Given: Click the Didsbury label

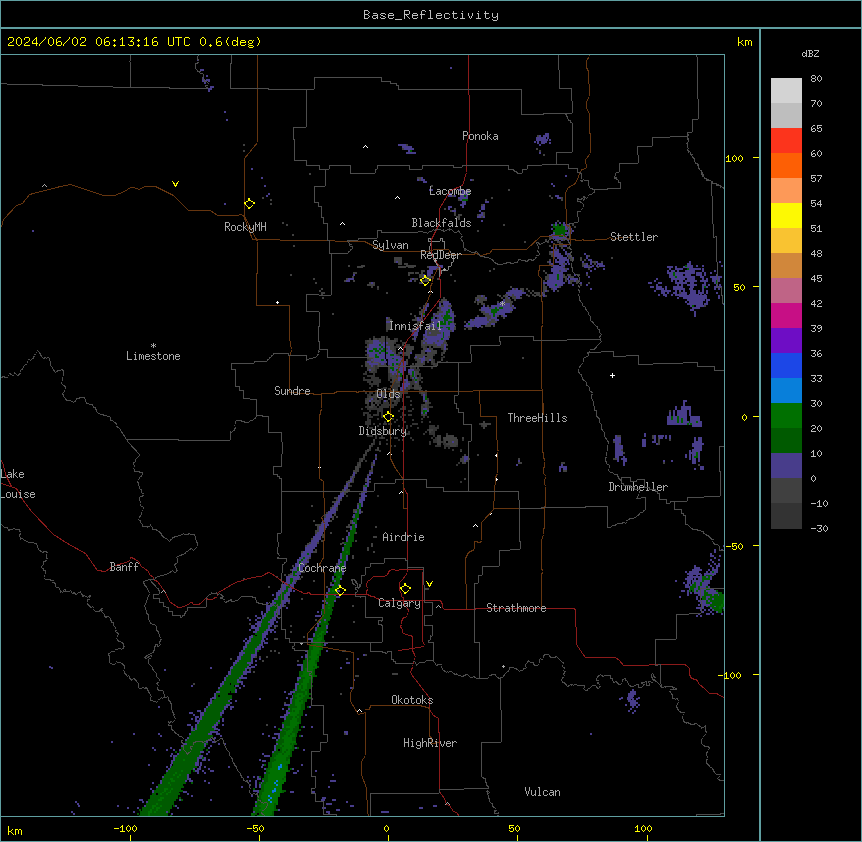Looking at the screenshot, I should [x=383, y=431].
